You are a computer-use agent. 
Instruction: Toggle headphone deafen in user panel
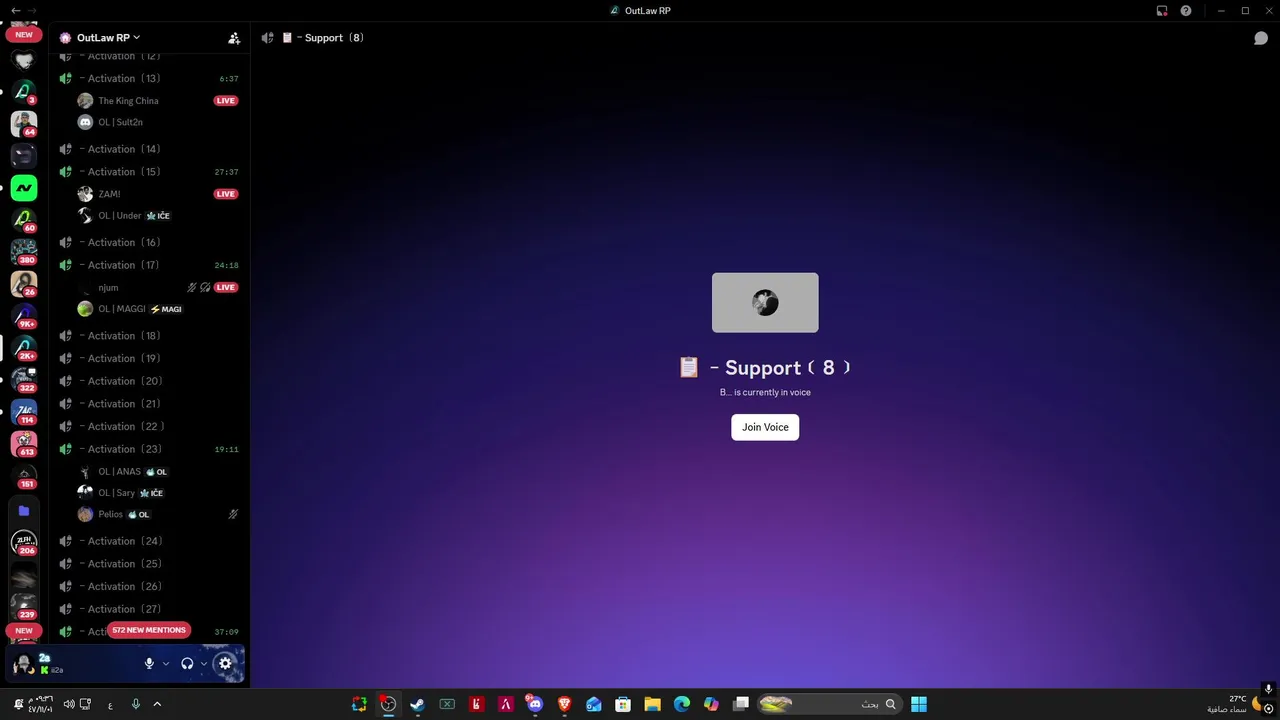[x=187, y=663]
